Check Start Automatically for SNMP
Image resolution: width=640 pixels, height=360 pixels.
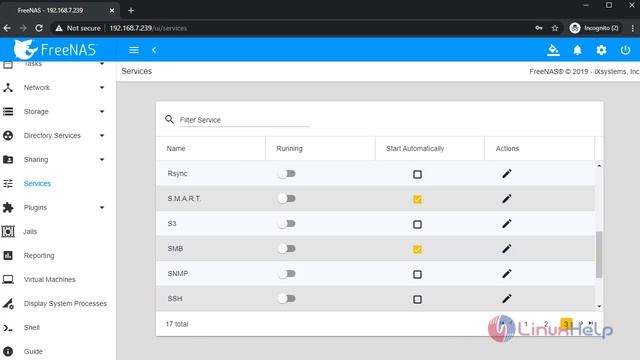point(417,274)
